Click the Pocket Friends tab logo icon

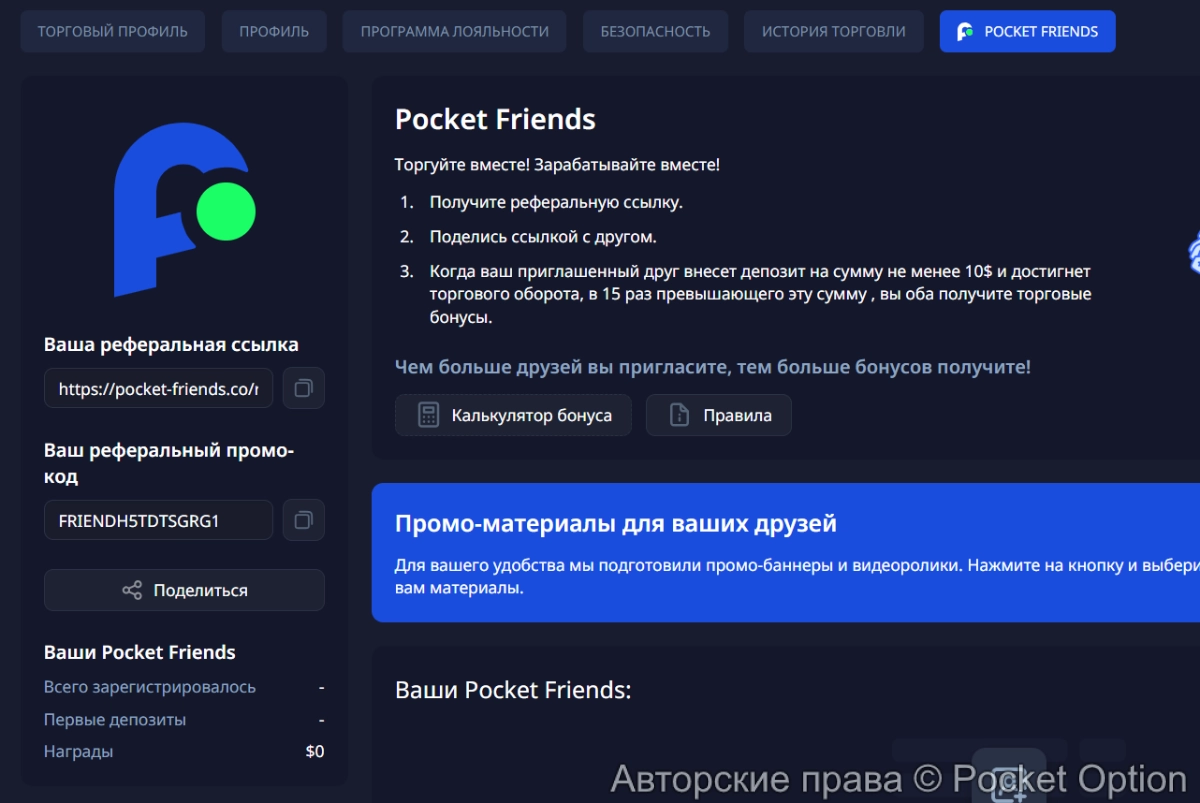pos(965,31)
